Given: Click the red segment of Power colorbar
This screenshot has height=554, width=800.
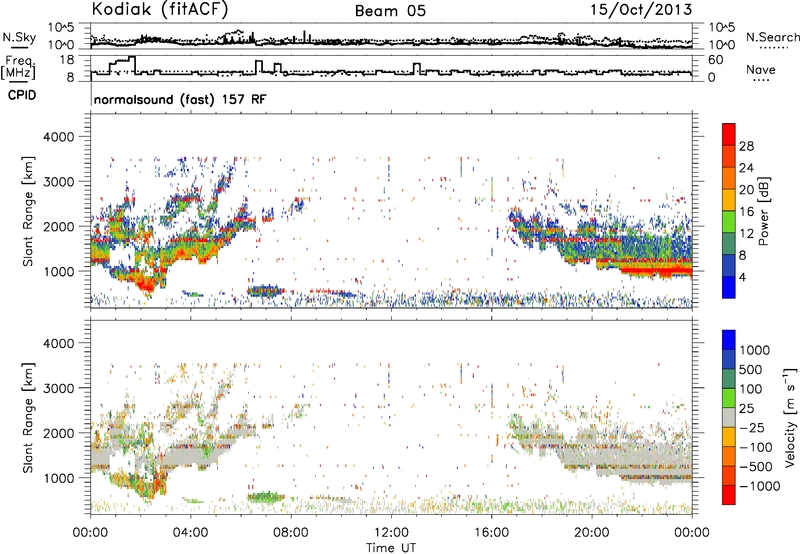Looking at the screenshot, I should pos(729,134).
